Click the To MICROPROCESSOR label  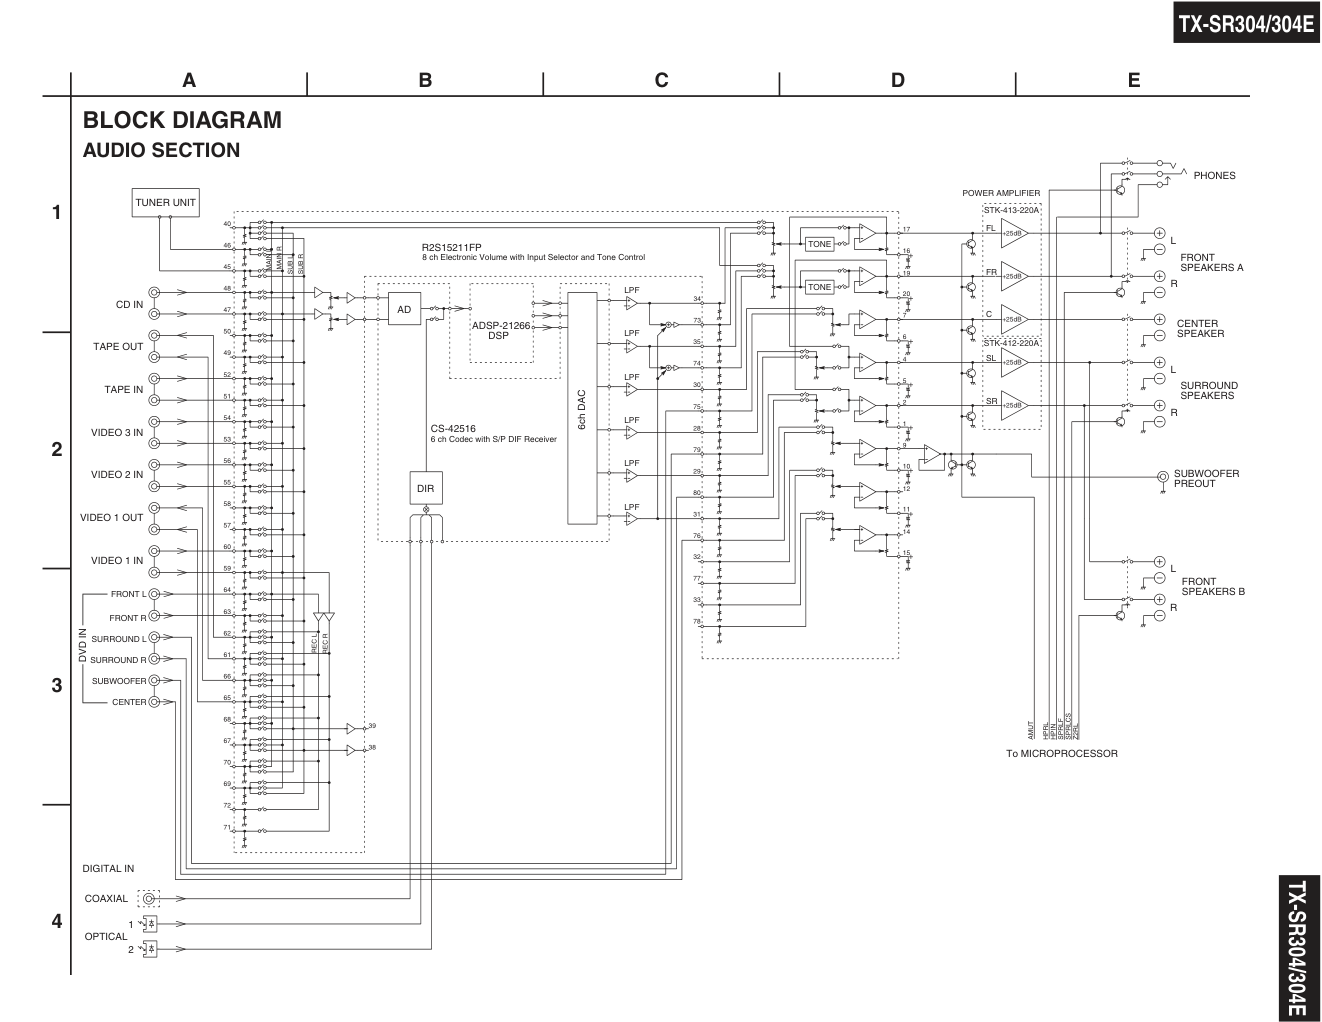pos(1062,754)
